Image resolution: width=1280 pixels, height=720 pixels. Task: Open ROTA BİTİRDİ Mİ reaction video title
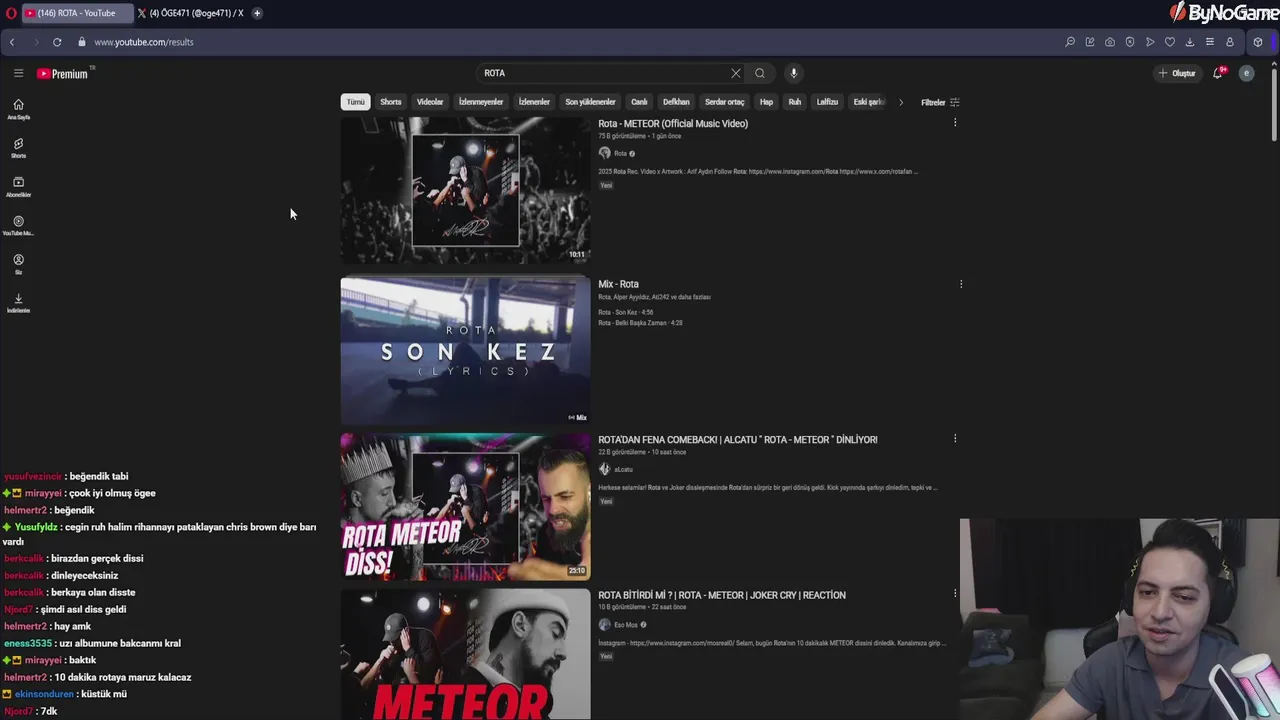tap(722, 595)
